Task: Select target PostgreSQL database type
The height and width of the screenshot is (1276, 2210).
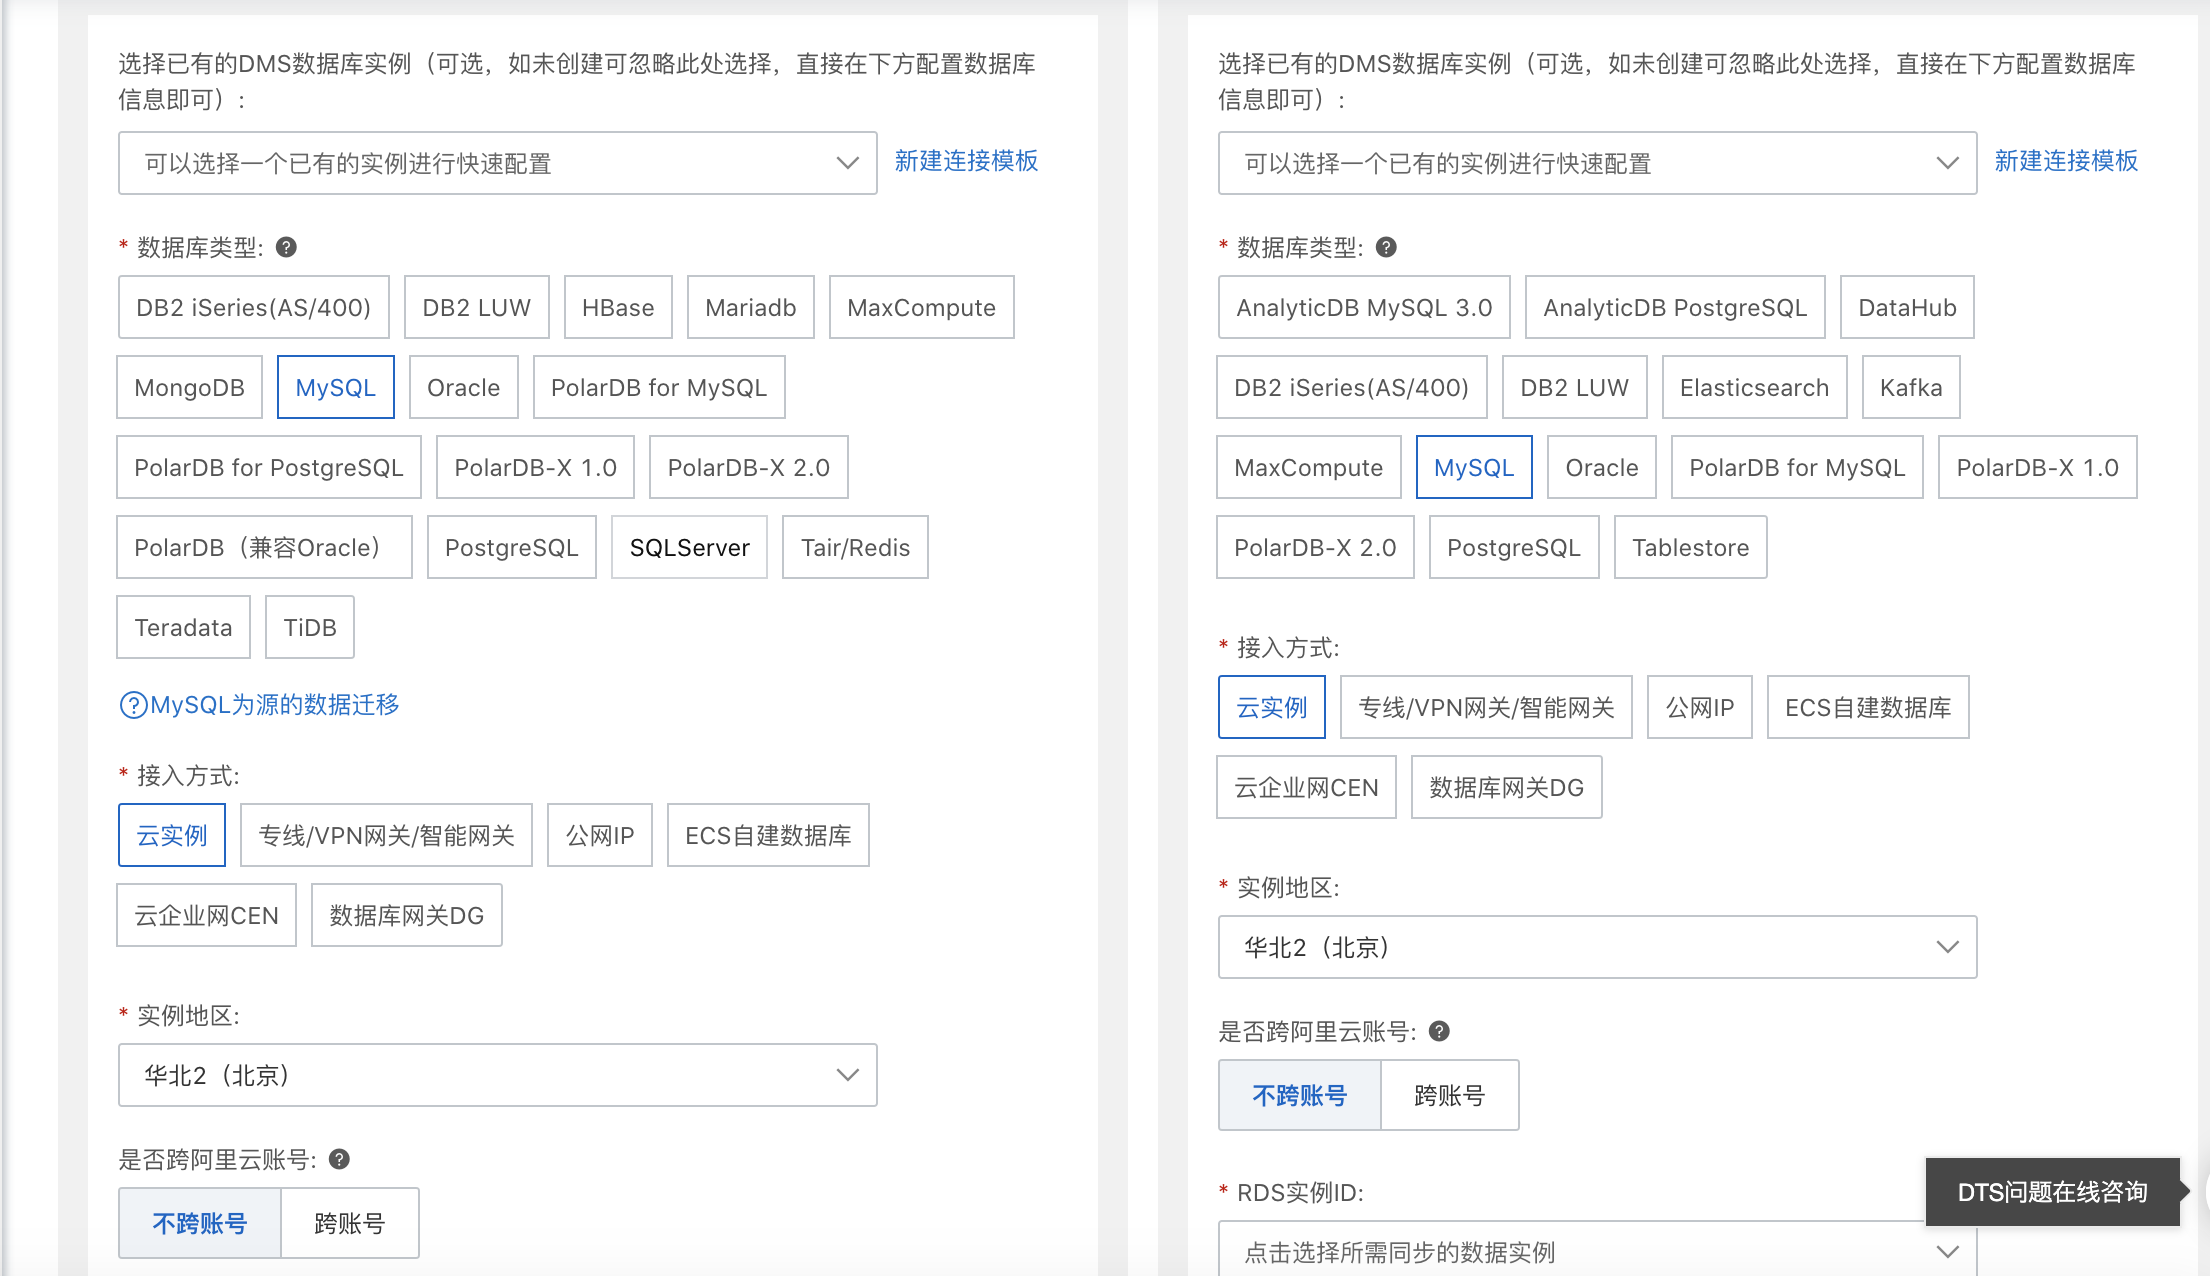Action: point(1514,547)
